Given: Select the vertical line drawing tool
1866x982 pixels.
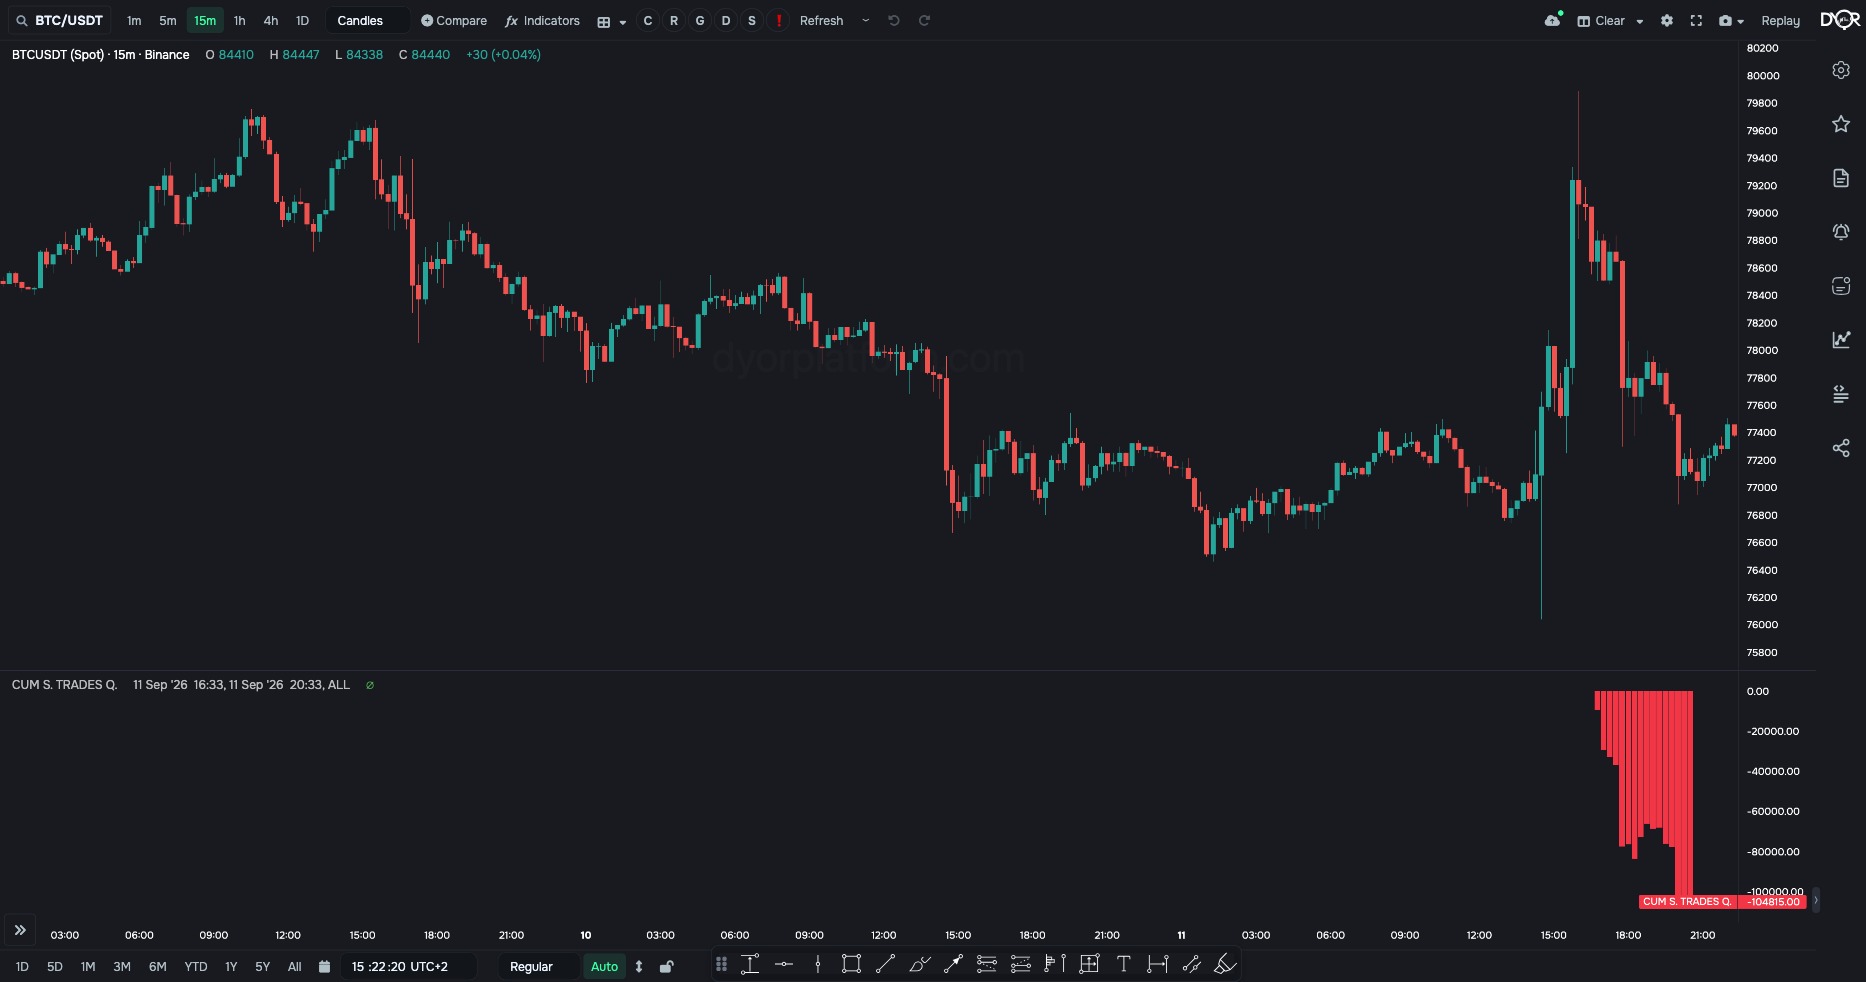Looking at the screenshot, I should coord(818,964).
